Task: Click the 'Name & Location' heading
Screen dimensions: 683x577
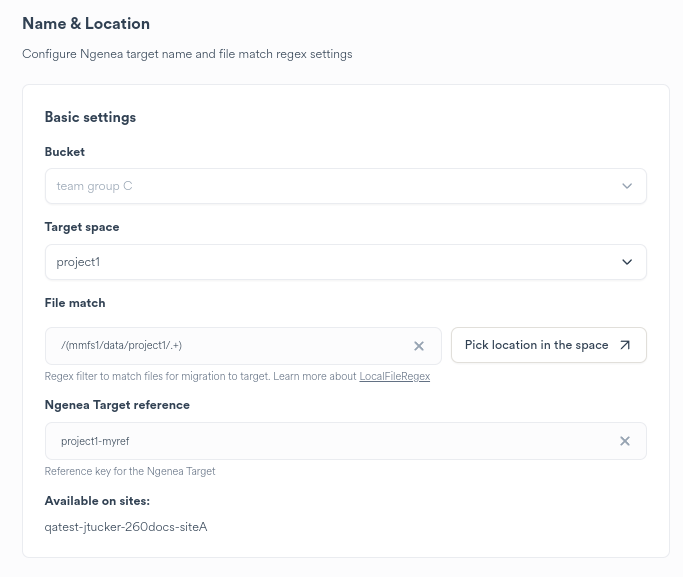Action: [x=86, y=23]
